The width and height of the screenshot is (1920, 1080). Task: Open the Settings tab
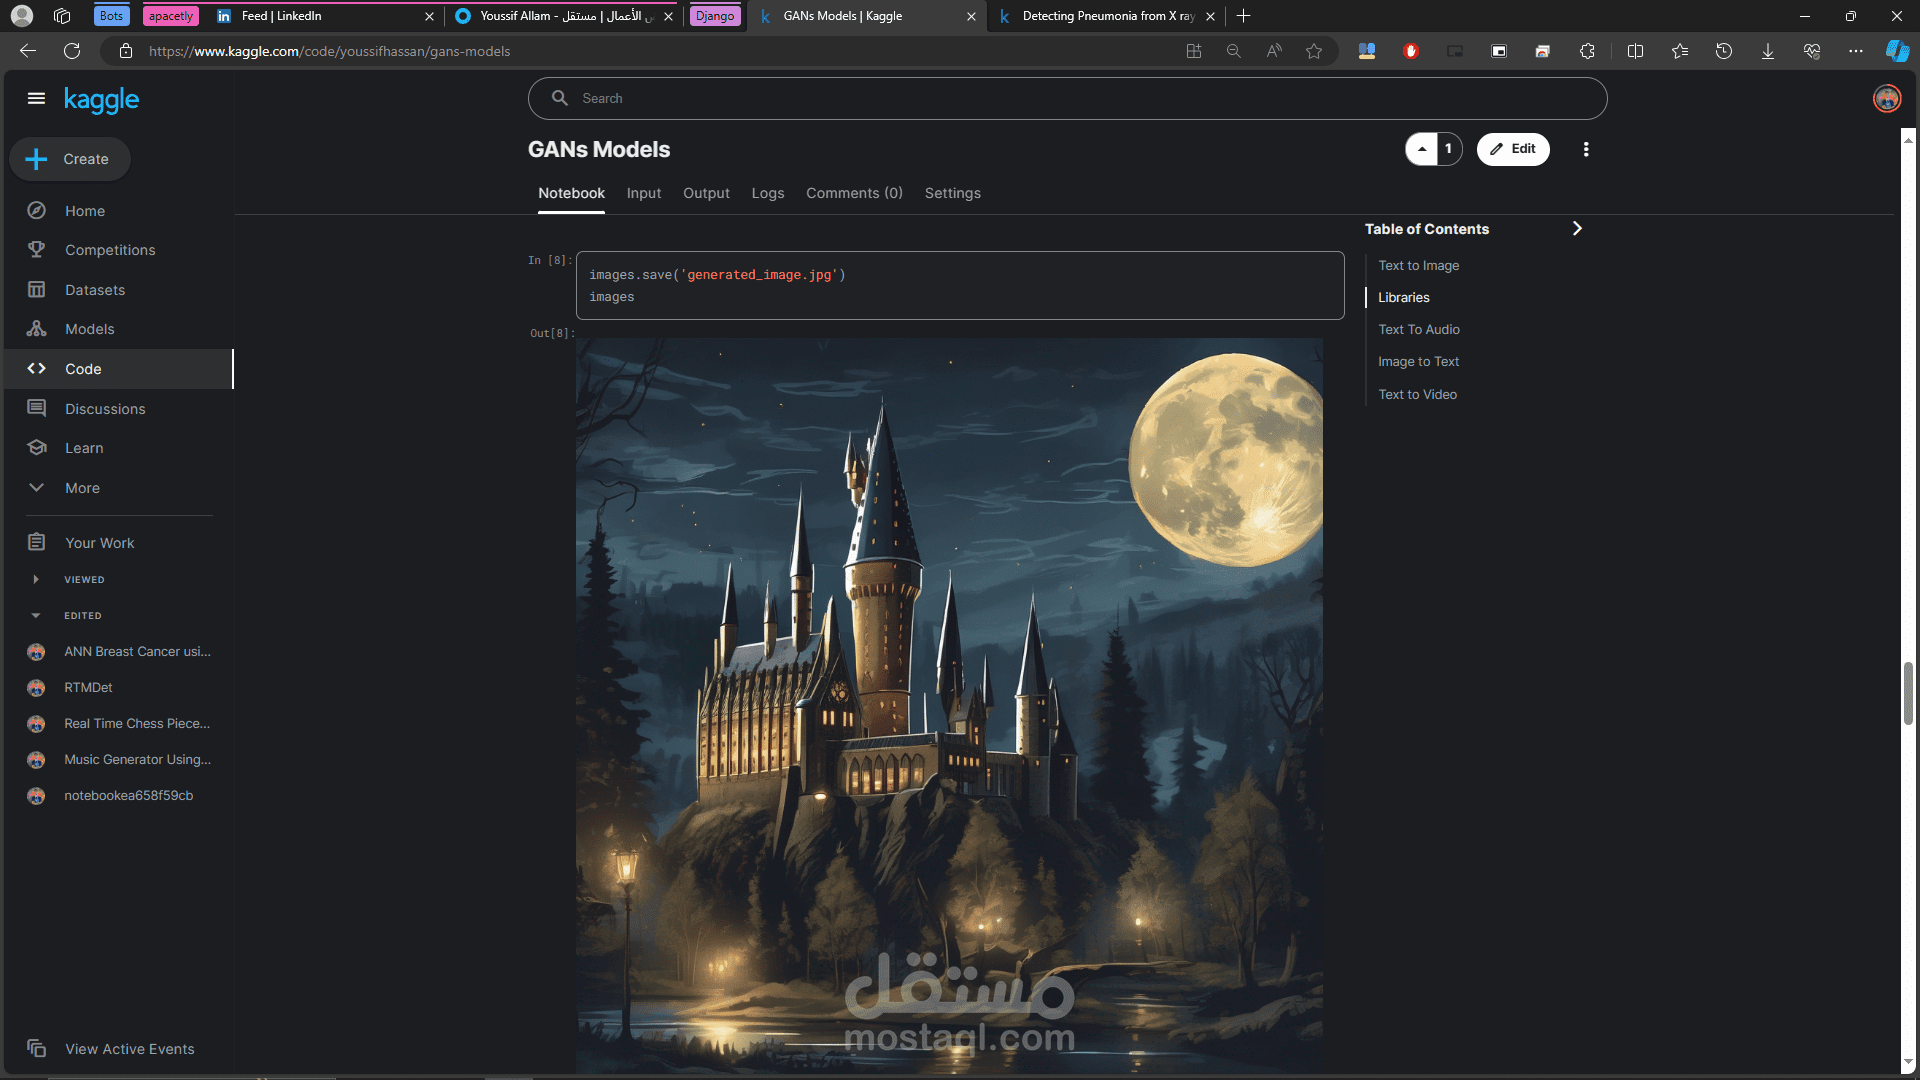click(x=952, y=193)
